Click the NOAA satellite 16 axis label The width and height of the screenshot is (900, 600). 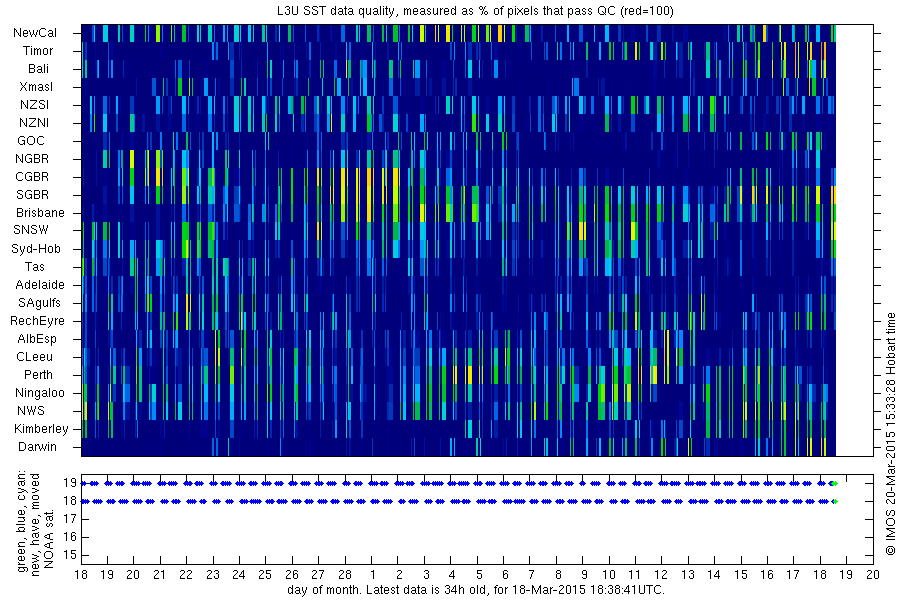click(70, 537)
